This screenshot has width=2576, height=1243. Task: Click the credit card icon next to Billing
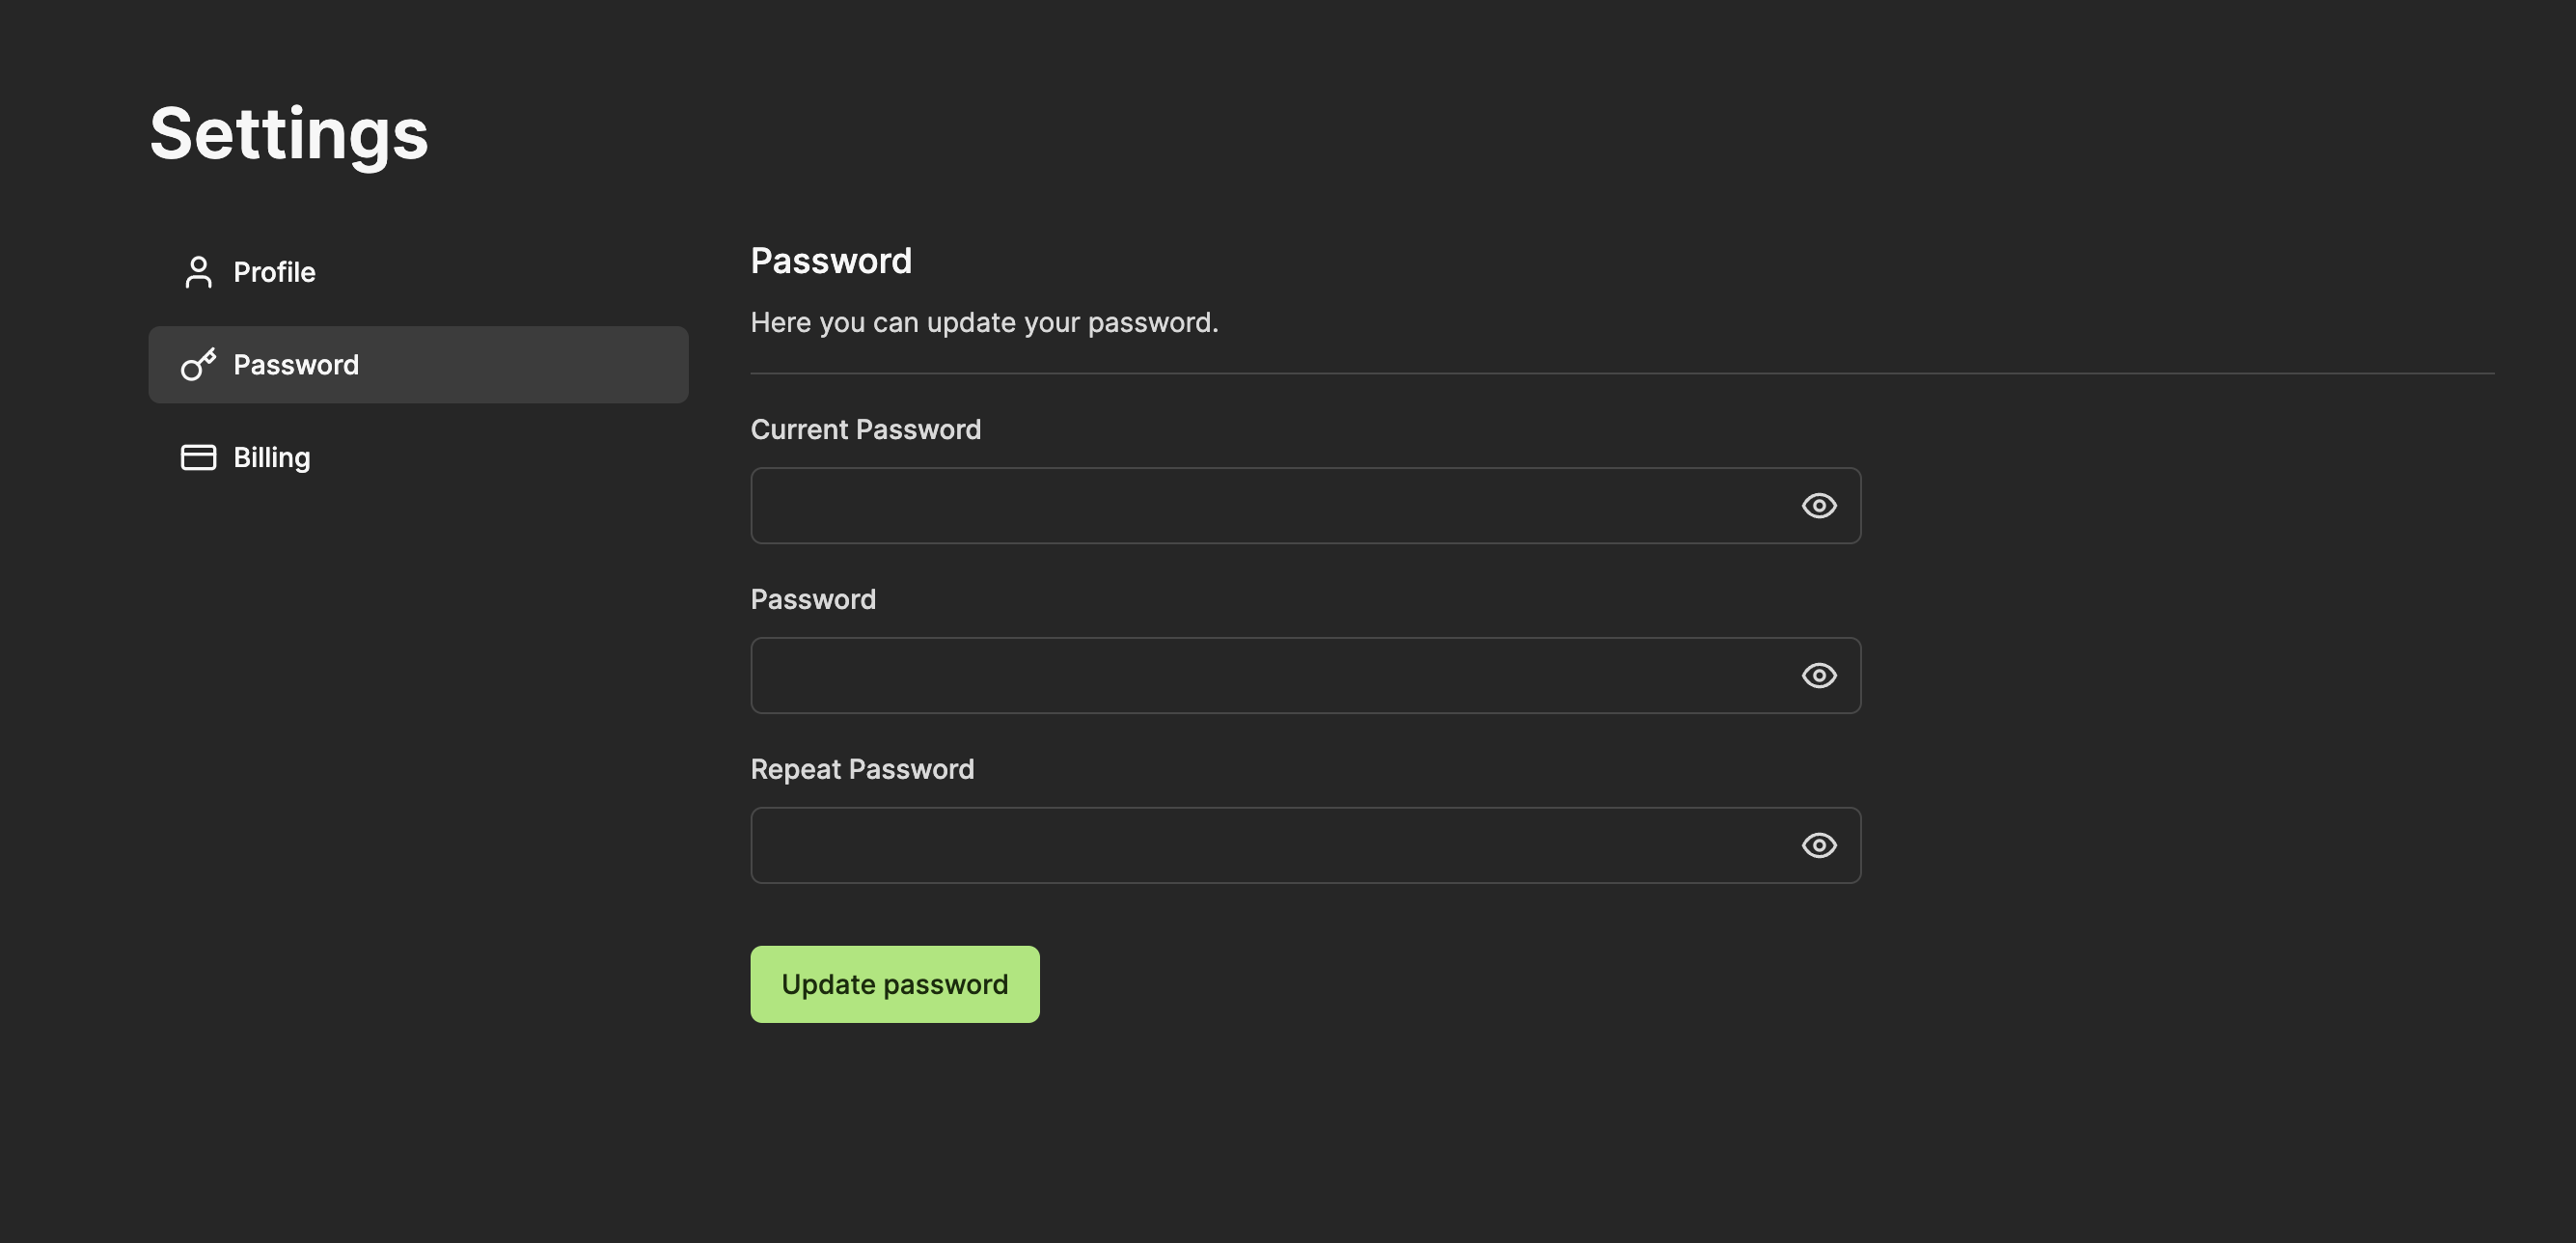click(198, 457)
